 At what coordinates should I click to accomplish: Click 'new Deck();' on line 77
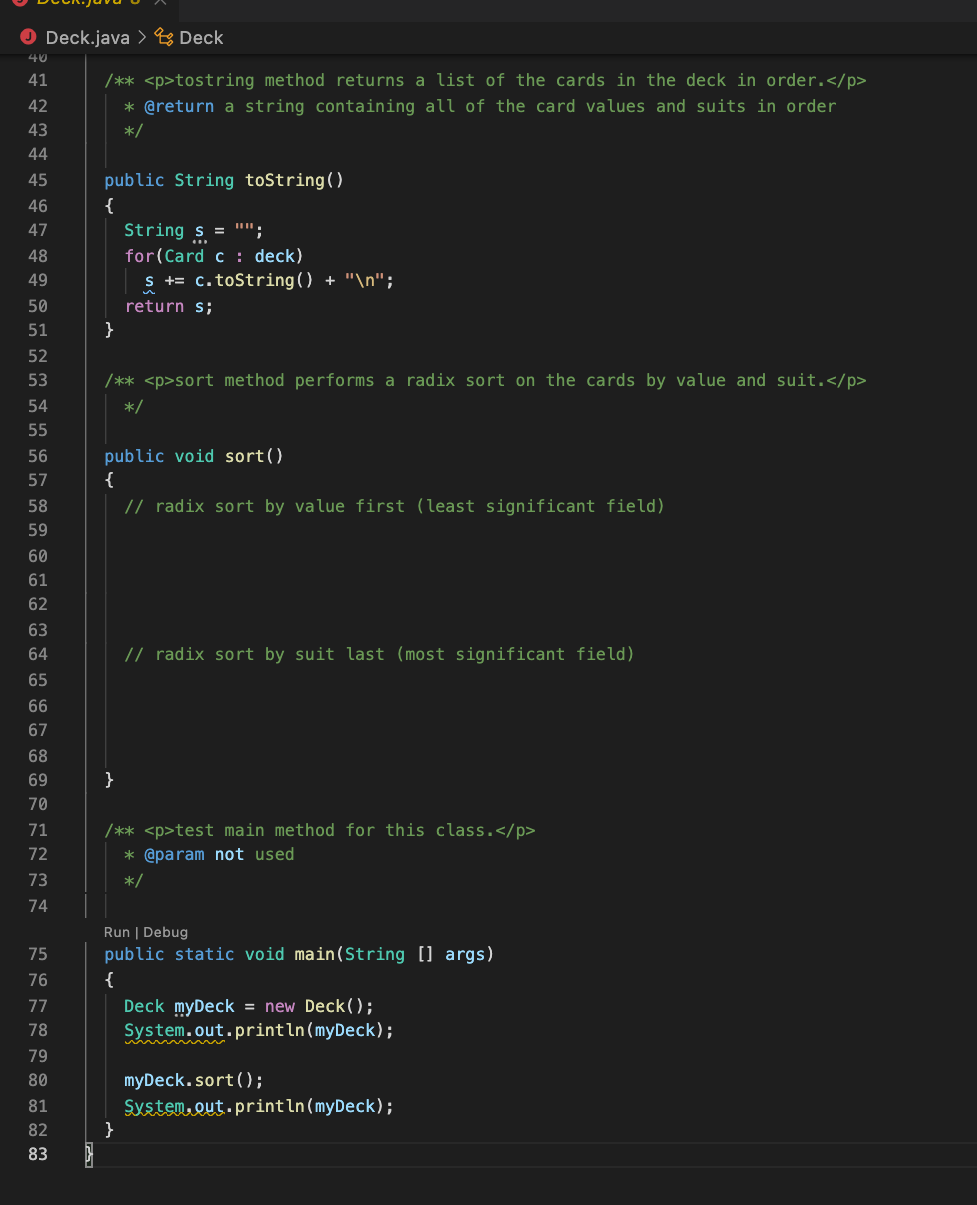coord(319,1006)
